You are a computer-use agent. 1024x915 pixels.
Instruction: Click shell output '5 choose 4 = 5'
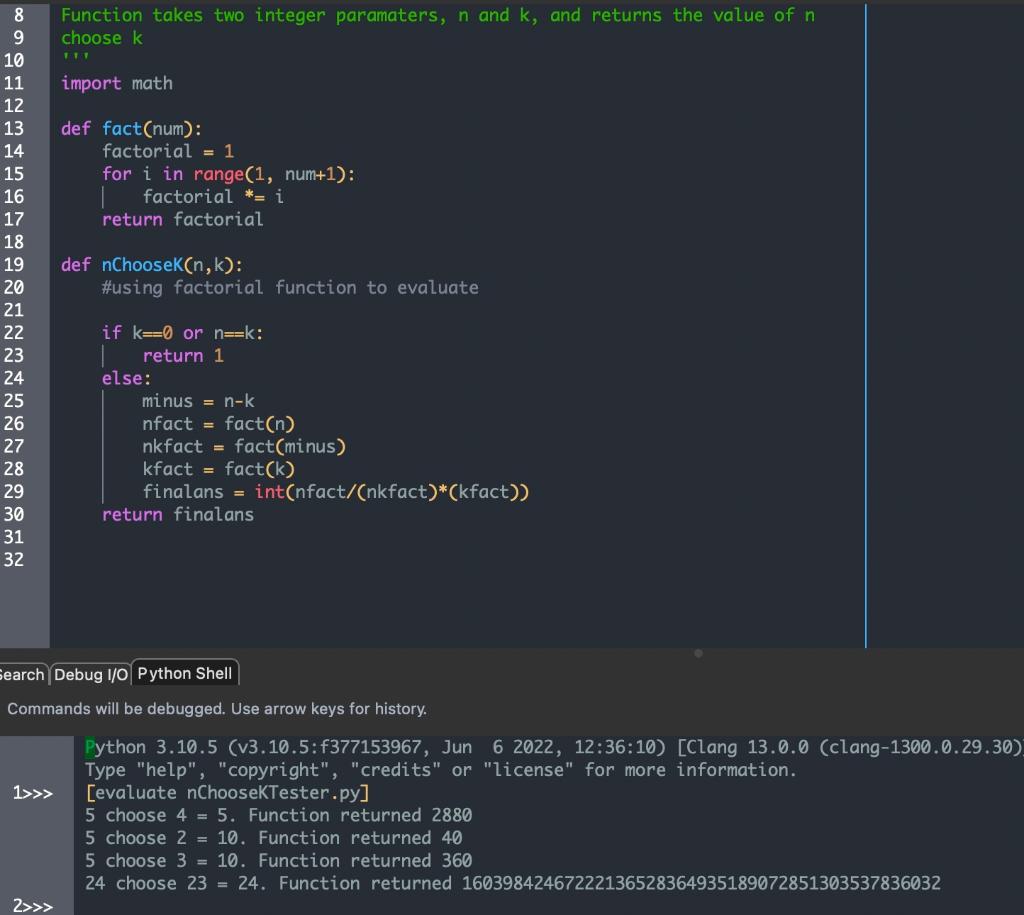[x=278, y=816]
